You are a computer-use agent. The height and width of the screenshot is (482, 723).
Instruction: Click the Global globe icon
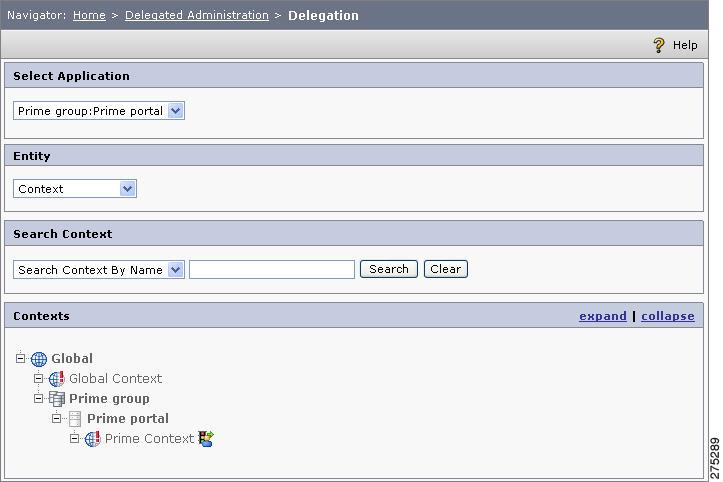point(39,359)
